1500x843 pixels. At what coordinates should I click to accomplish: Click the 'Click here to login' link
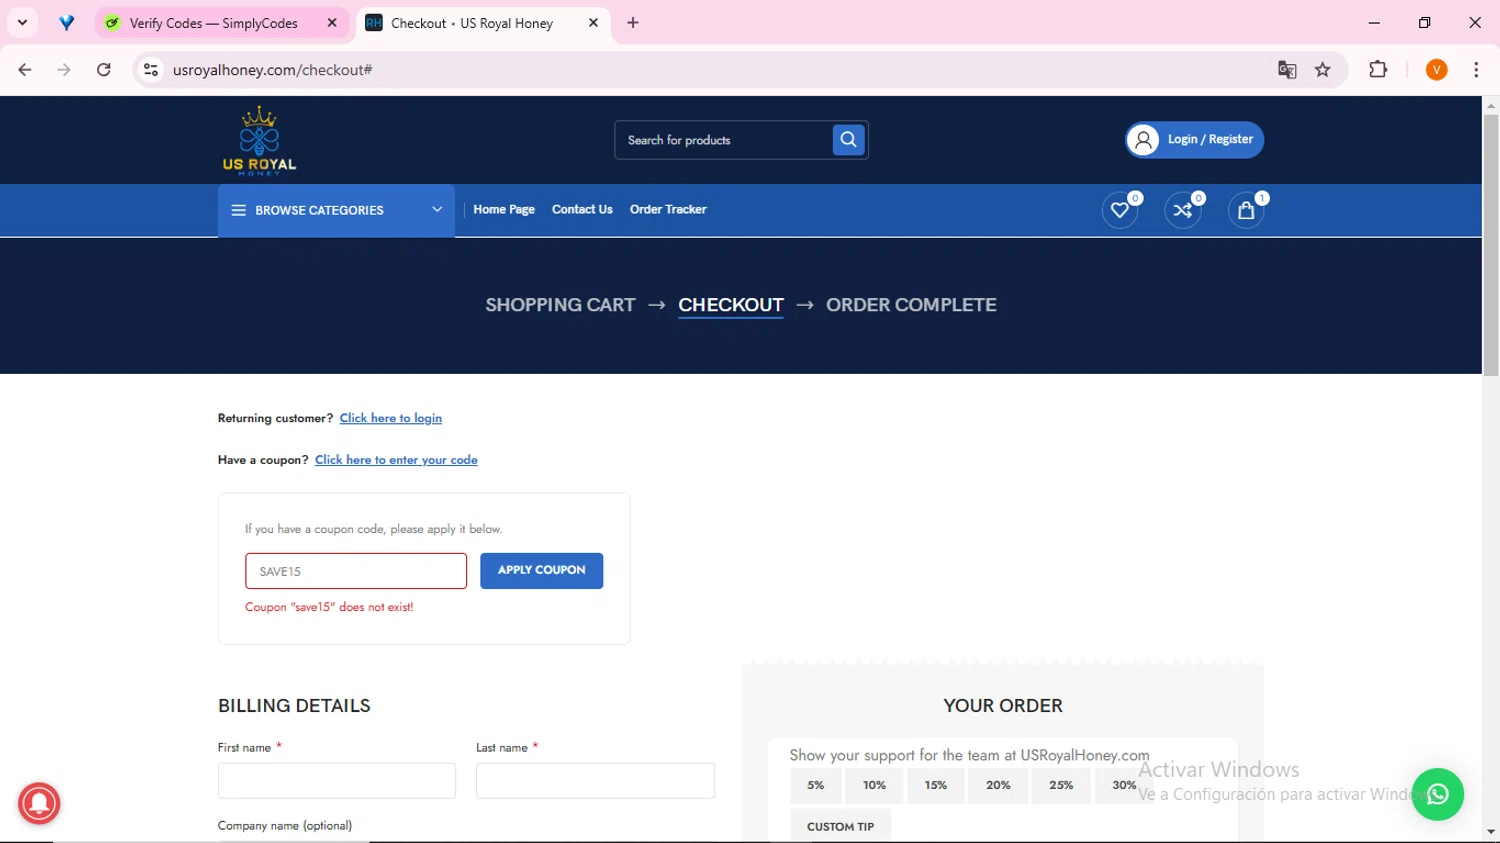pos(391,418)
